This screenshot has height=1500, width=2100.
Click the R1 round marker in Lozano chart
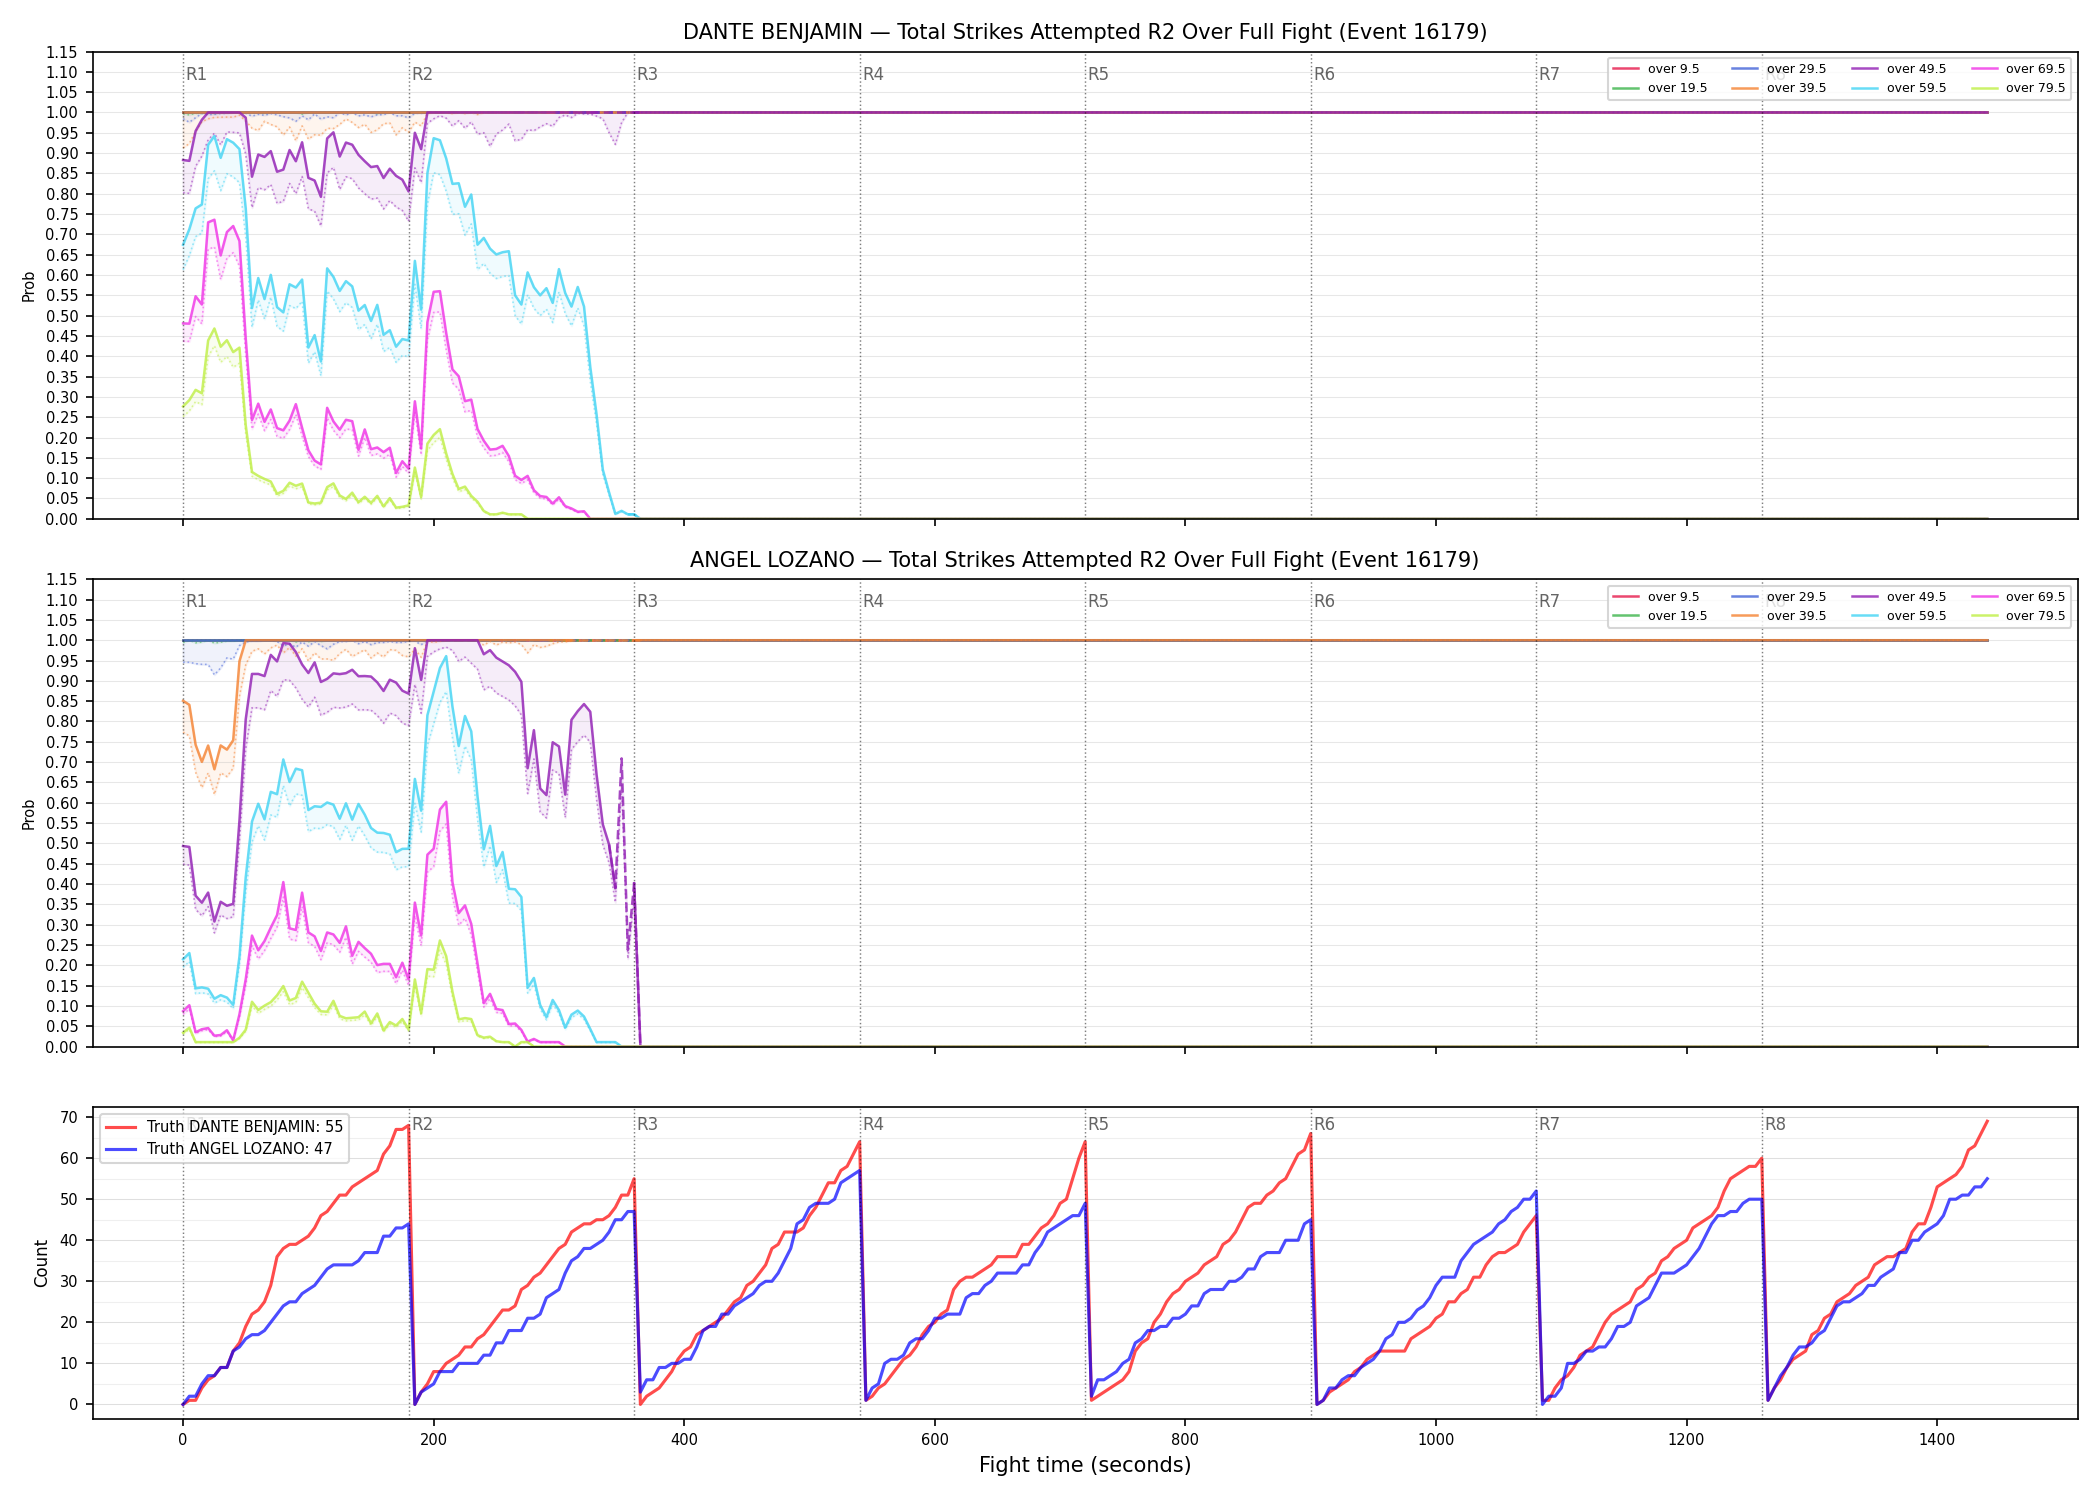(x=196, y=601)
